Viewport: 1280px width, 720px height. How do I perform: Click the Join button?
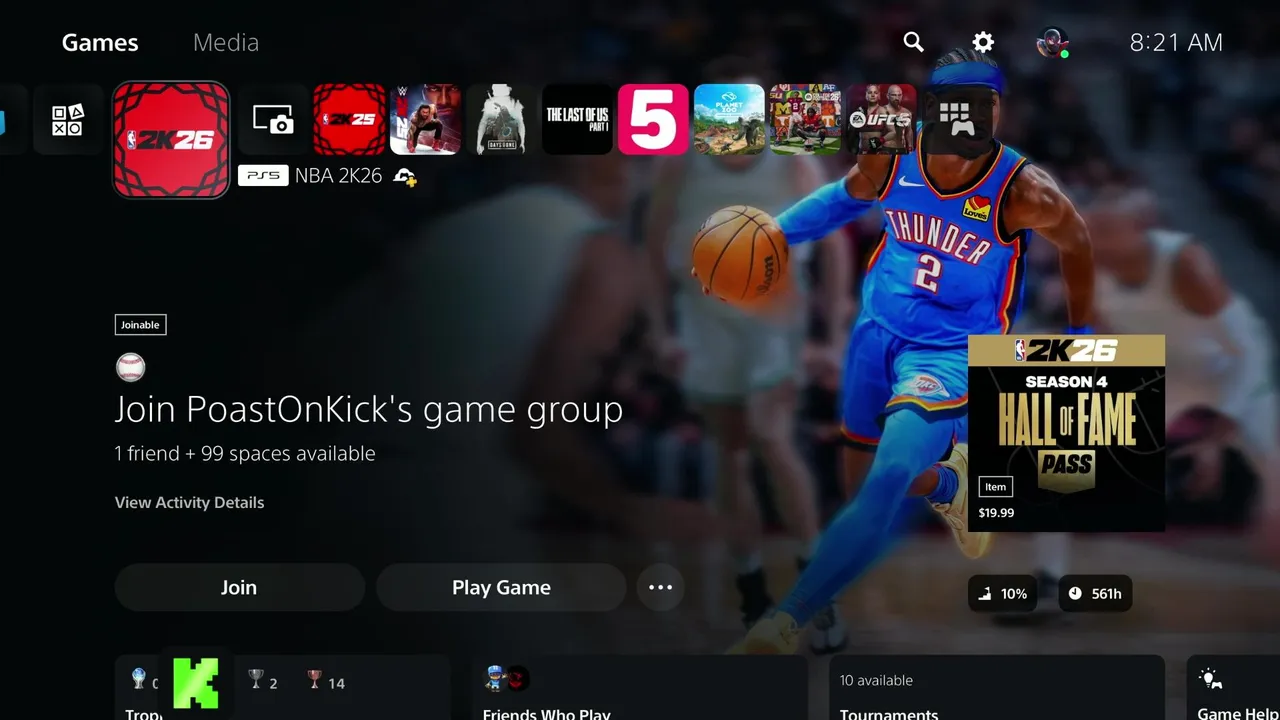239,587
